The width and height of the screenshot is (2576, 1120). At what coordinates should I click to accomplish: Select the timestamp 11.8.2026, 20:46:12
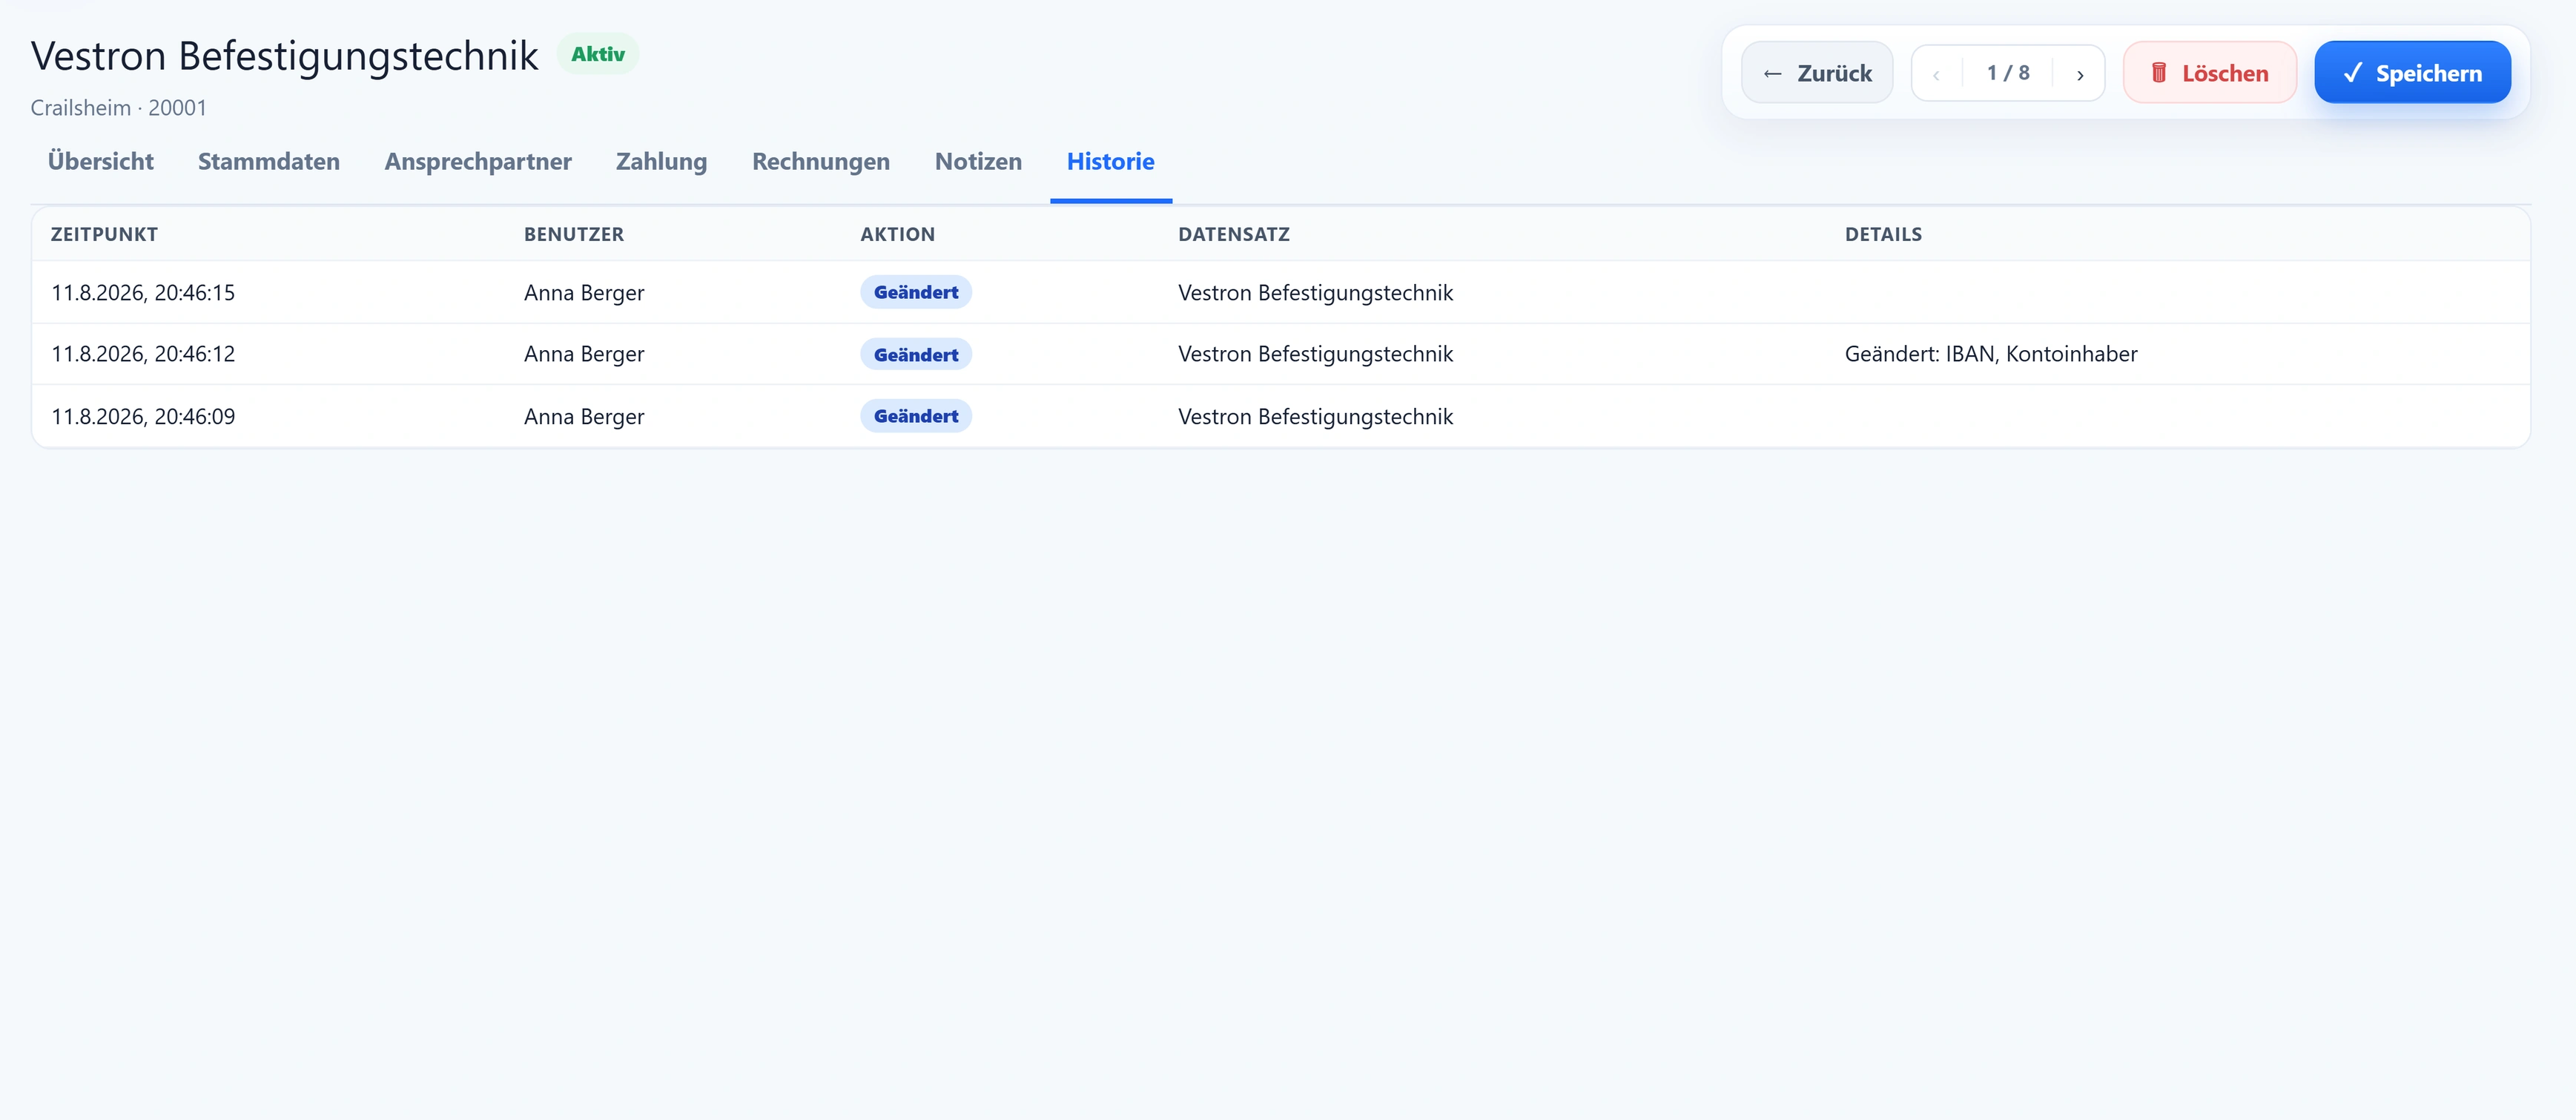[x=143, y=354]
